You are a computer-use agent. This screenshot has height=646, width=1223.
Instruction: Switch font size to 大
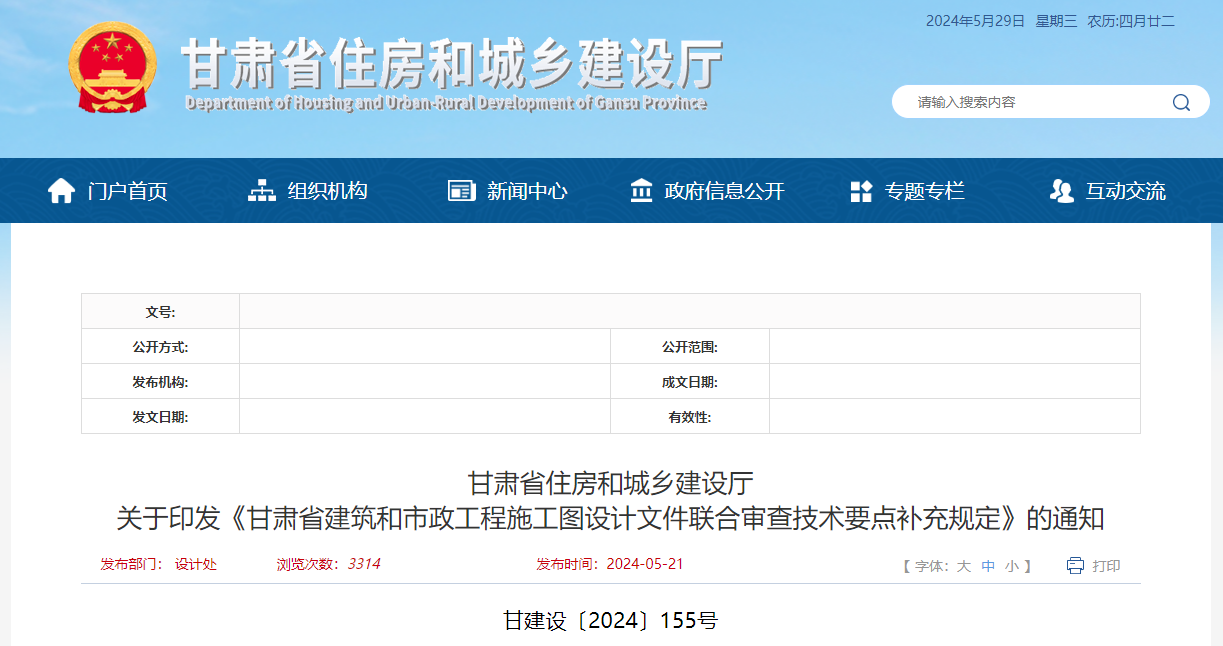pyautogui.click(x=963, y=565)
